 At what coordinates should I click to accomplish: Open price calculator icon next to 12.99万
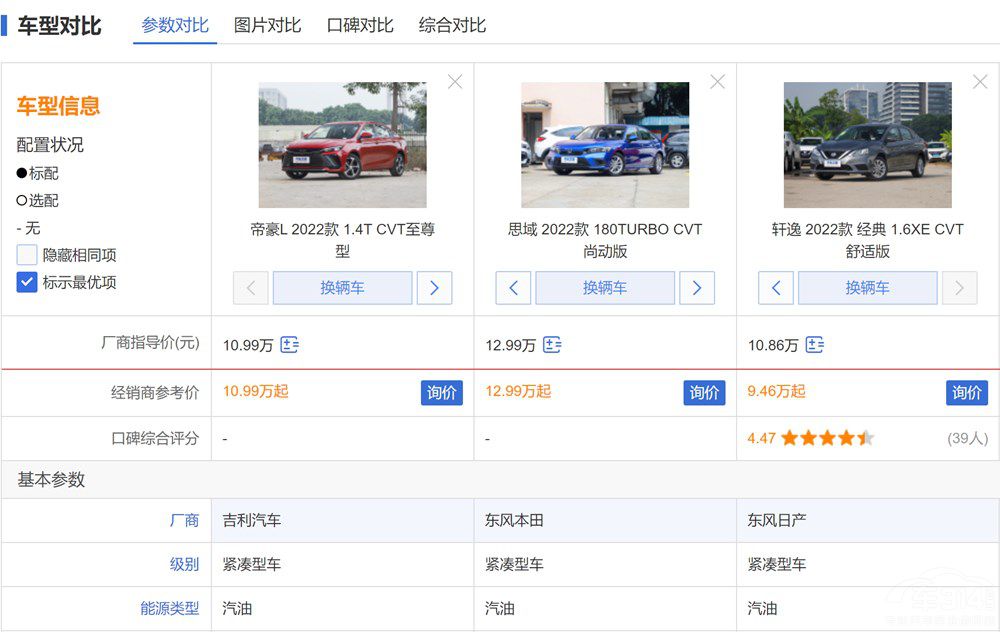[x=552, y=345]
